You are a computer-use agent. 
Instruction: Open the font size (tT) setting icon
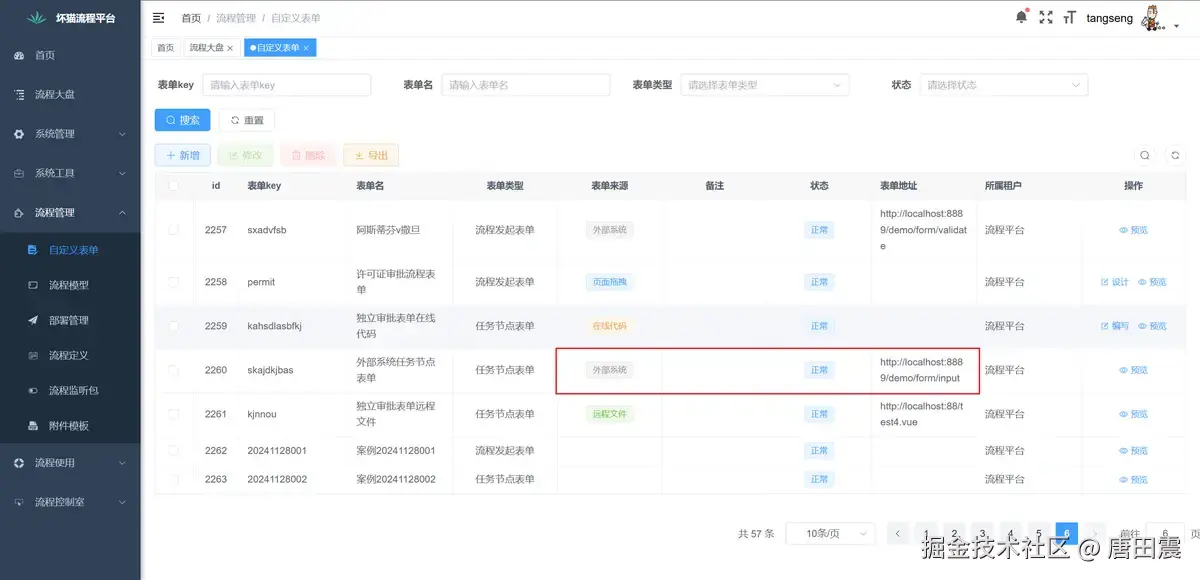point(1070,17)
